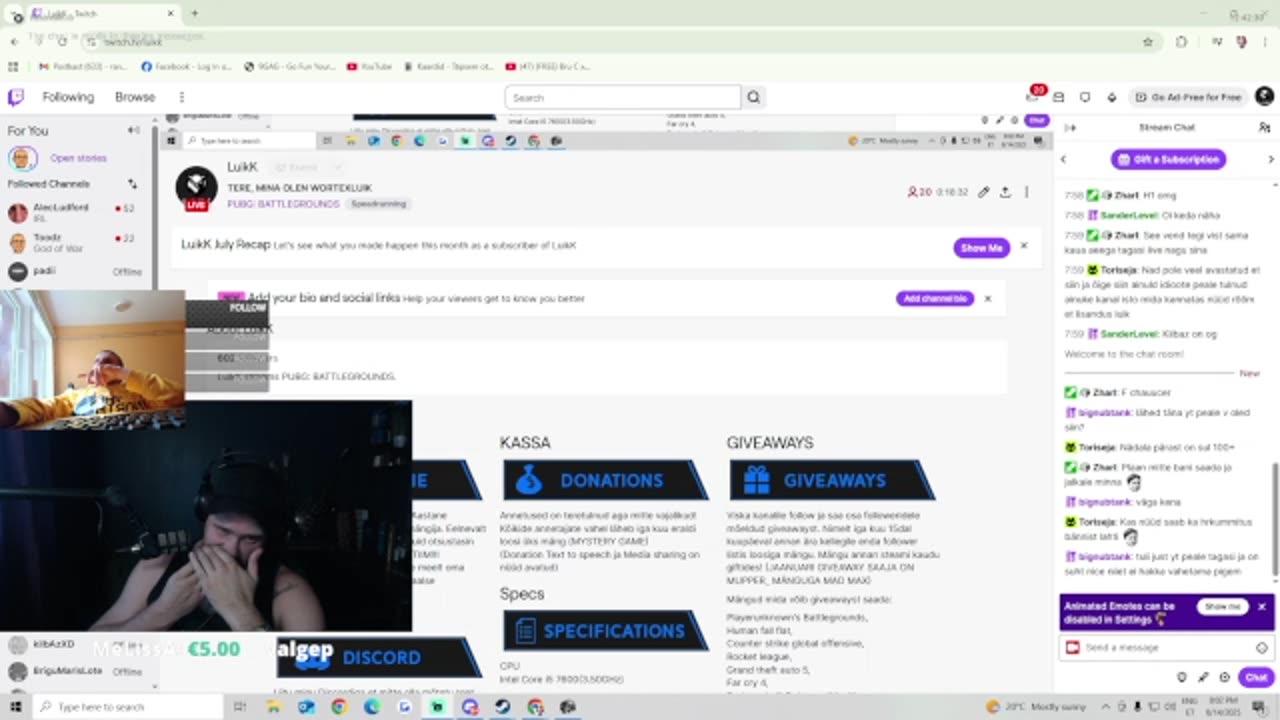Dismiss the LuikK July Recap banner
The height and width of the screenshot is (720, 1280).
click(x=1023, y=246)
